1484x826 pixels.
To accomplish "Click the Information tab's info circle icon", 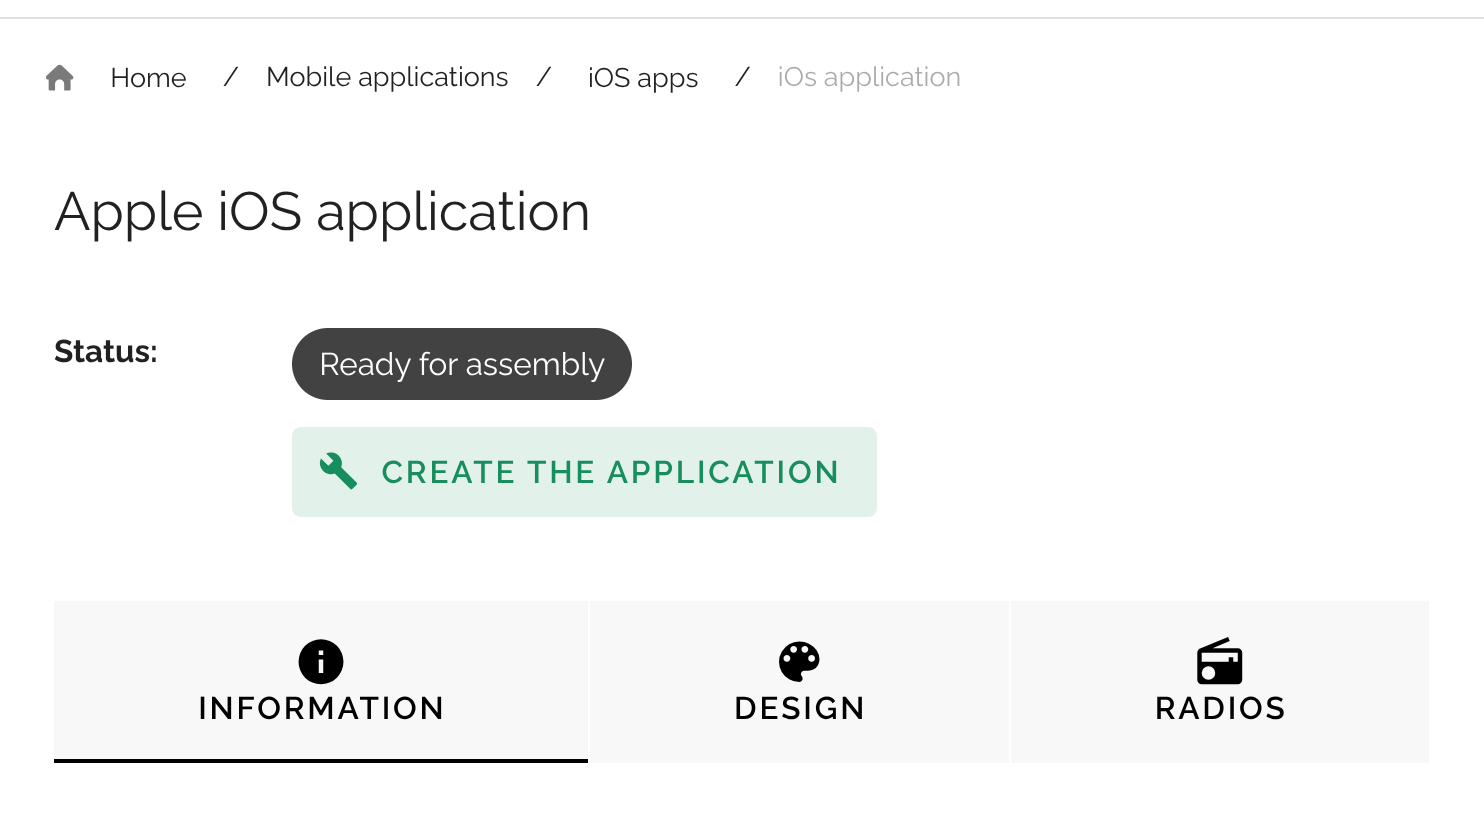I will pos(321,662).
